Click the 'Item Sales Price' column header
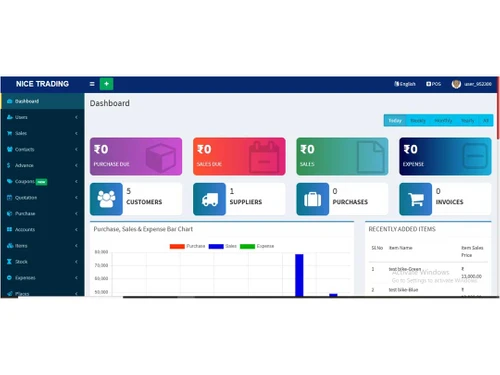Viewport: 500px width, 375px height. (472, 251)
